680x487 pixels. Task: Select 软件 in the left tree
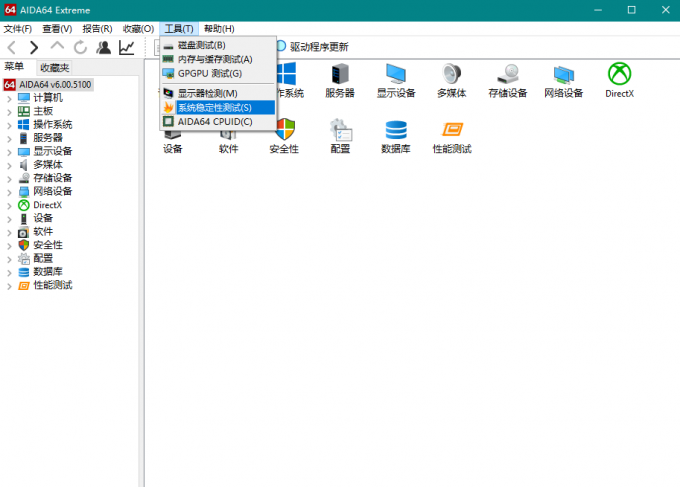(x=43, y=232)
